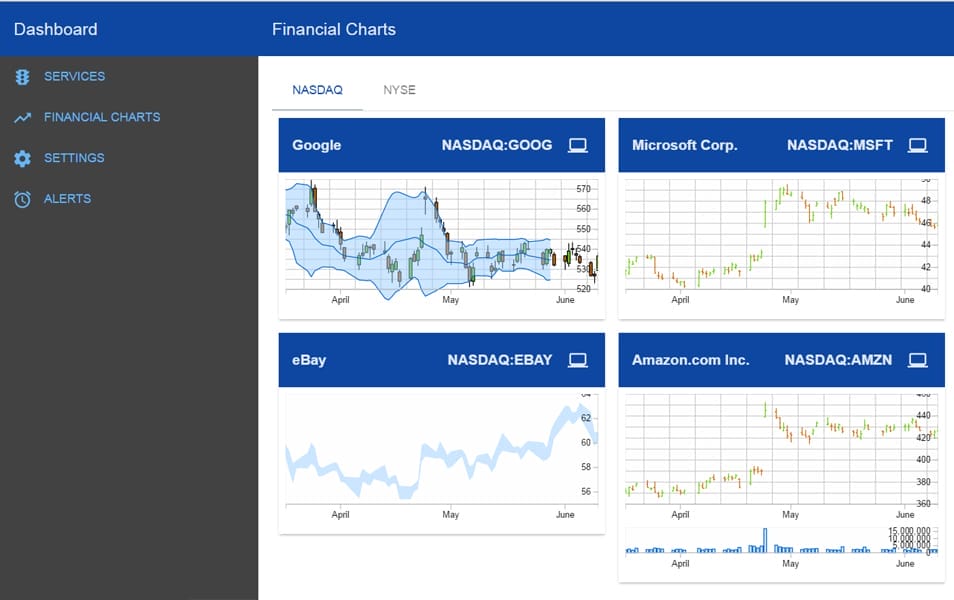Click the Alerts clock icon

(22, 199)
